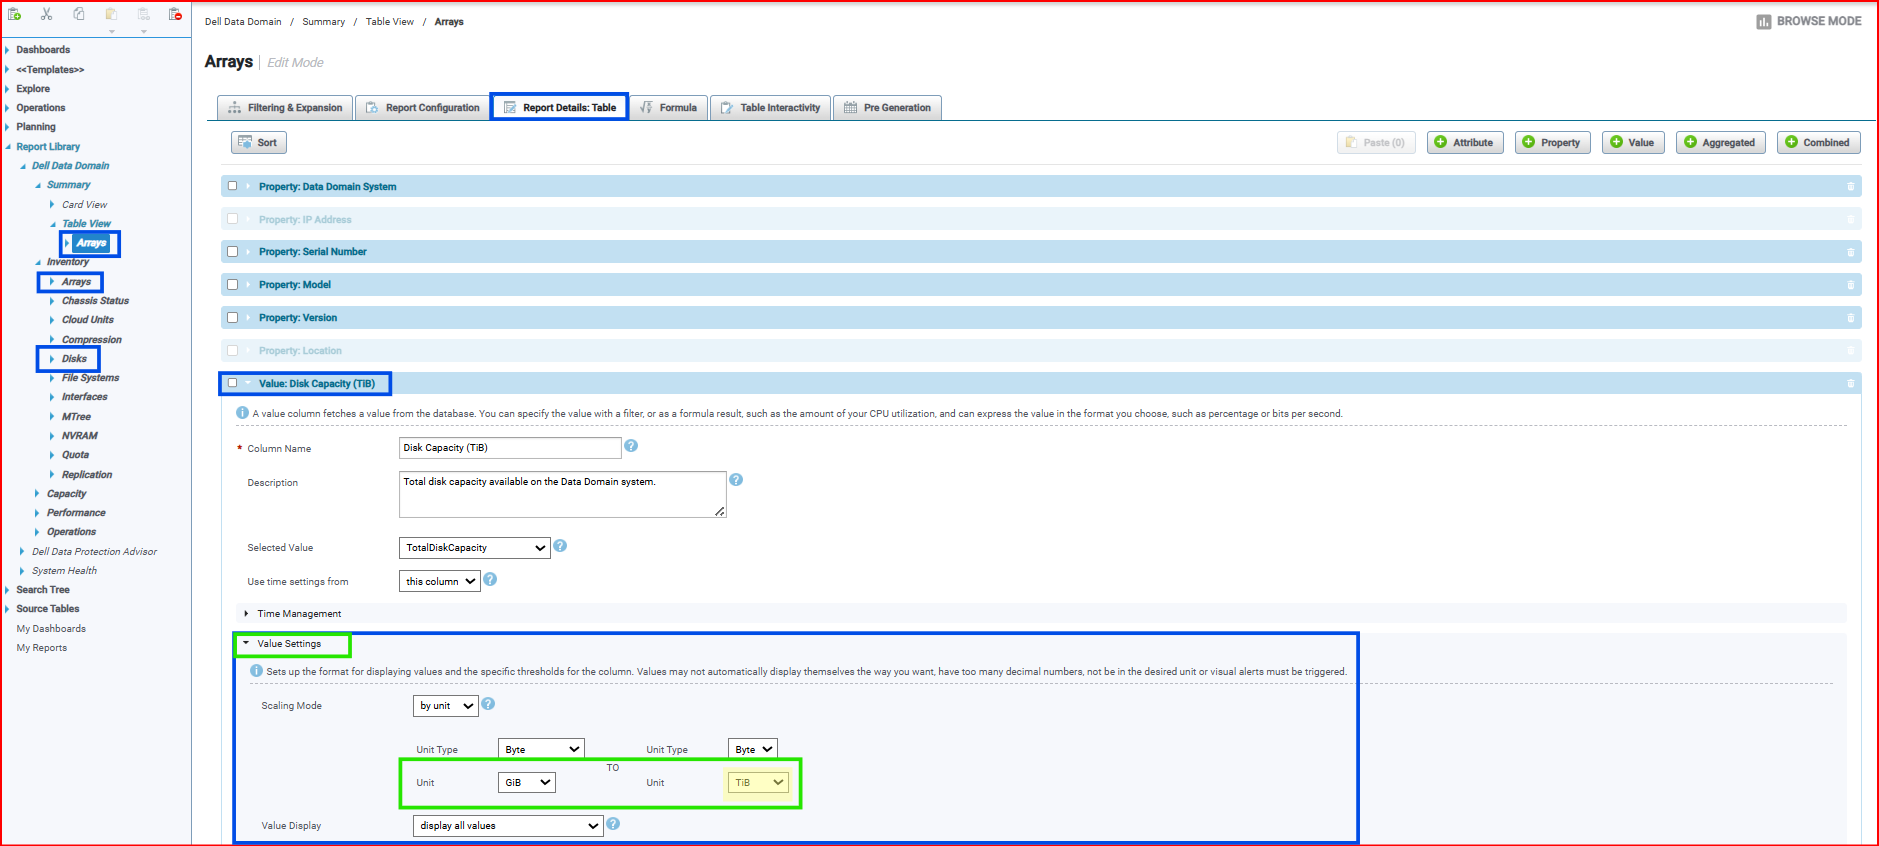Viewport: 1879px width, 846px height.
Task: Click trash icon on Property: Model row
Action: click(x=1850, y=286)
